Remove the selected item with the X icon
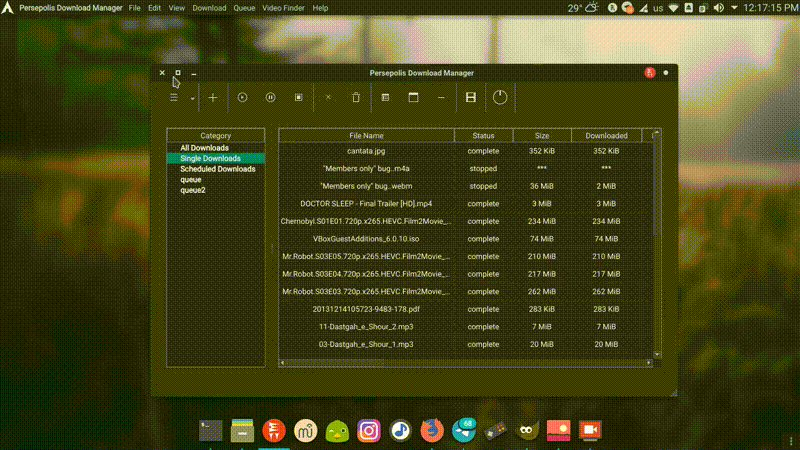The height and width of the screenshot is (450, 800). pos(328,97)
